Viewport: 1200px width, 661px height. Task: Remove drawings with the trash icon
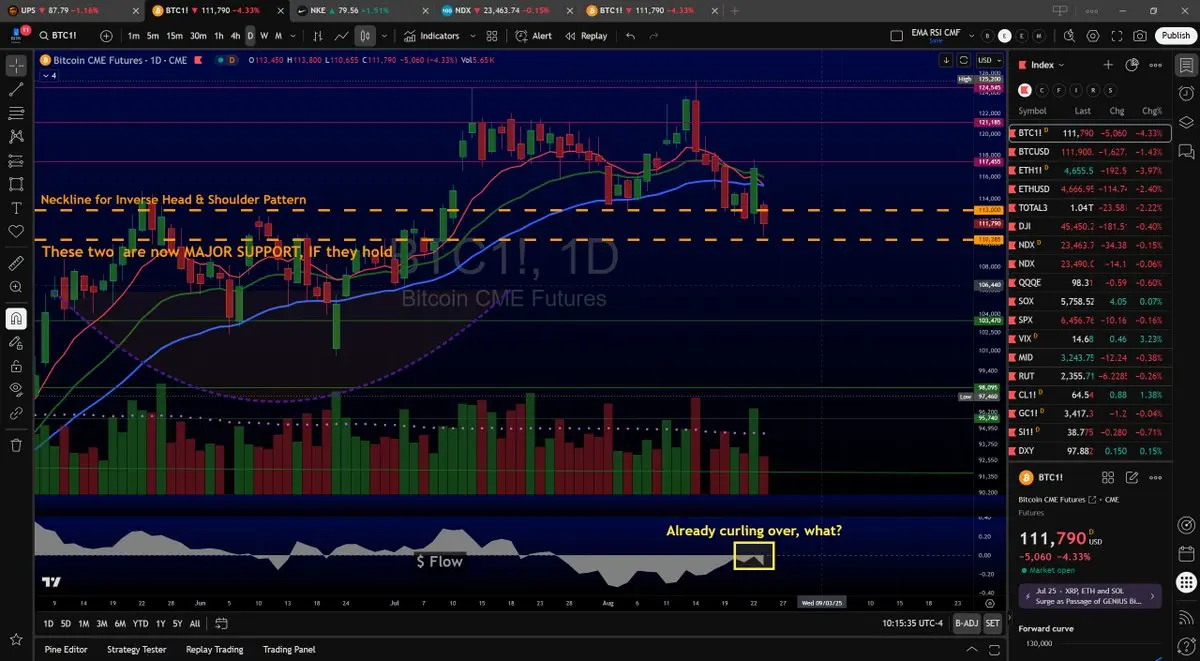point(16,445)
